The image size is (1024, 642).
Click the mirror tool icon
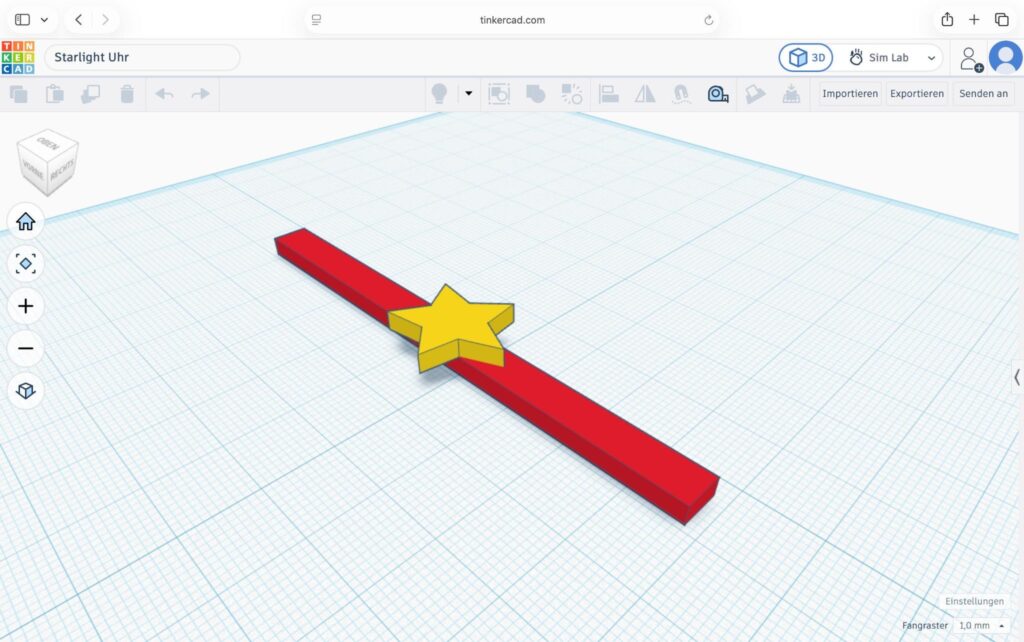645,94
